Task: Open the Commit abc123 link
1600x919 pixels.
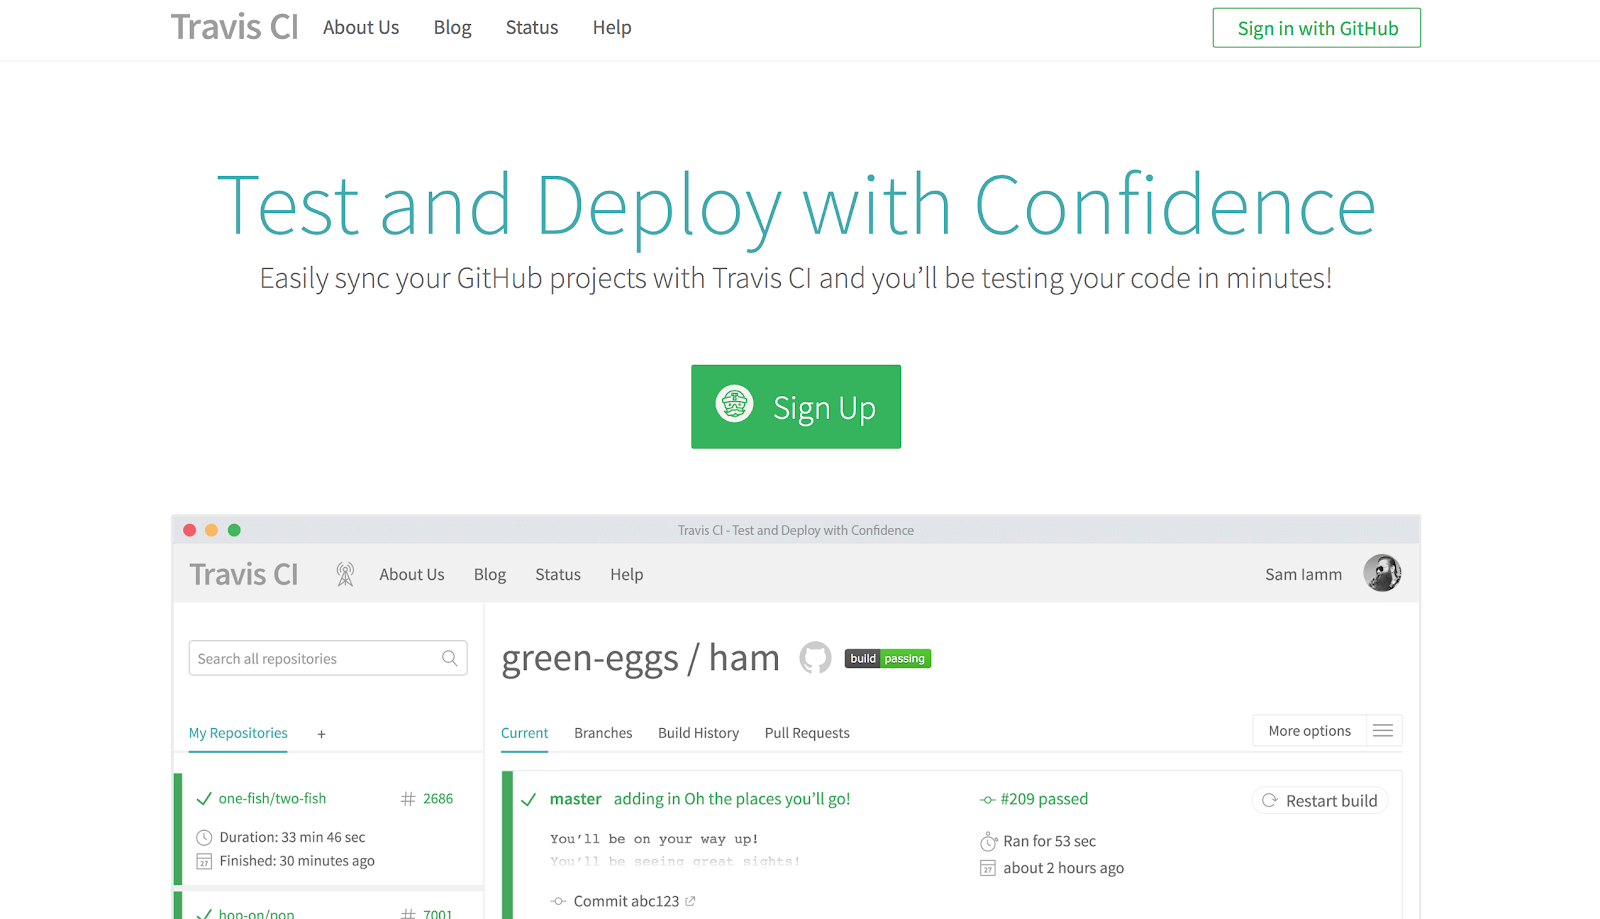Action: click(x=627, y=901)
